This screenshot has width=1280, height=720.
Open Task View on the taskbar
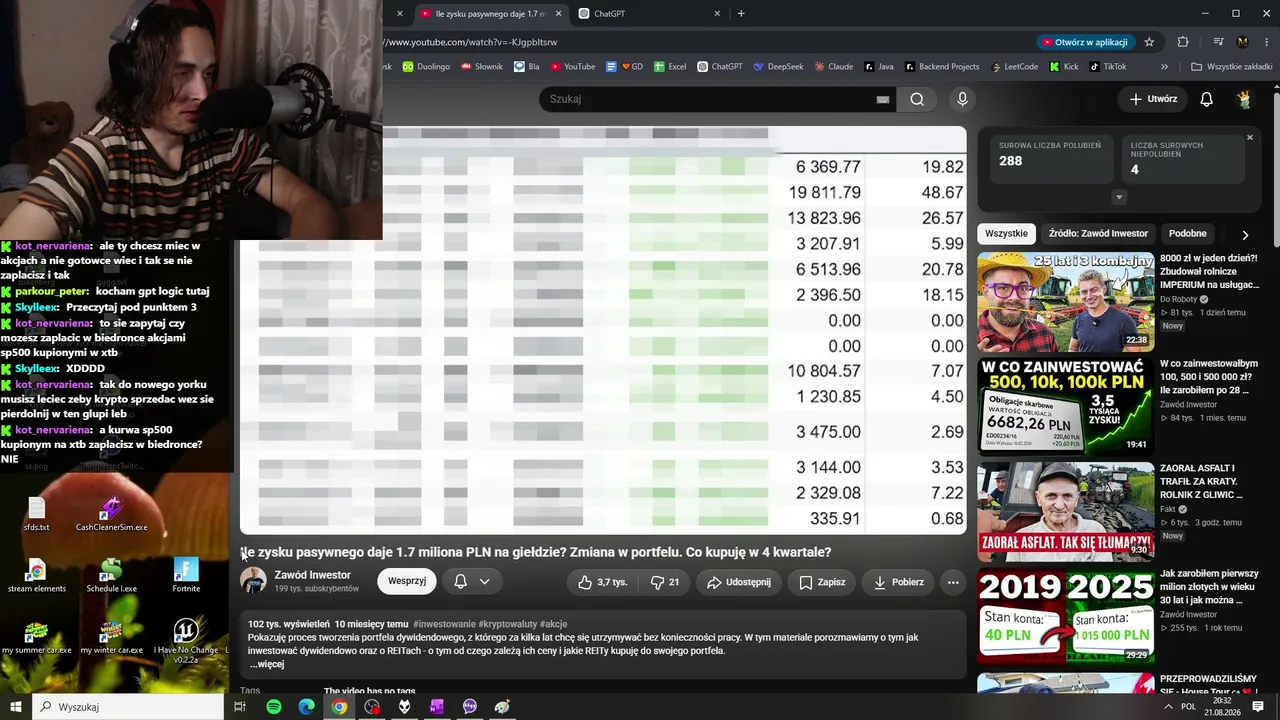click(x=240, y=707)
